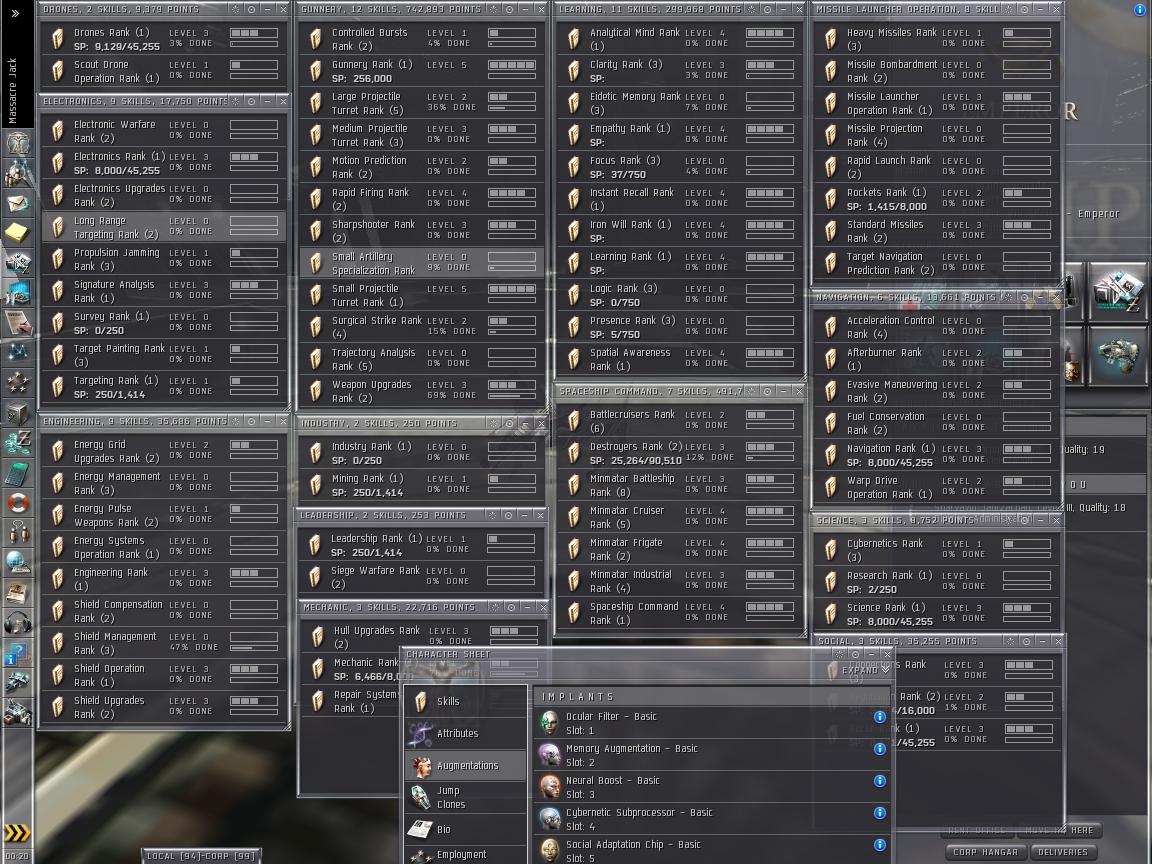Open the yellow notepad icon in sidebar
Viewport: 1152px width, 864px height.
click(x=17, y=233)
